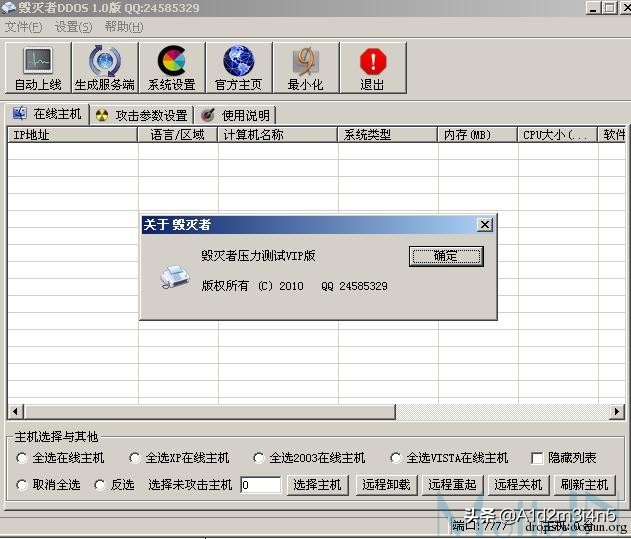The height and width of the screenshot is (539, 631).
Task: Click the 远程卸载 button
Action: [386, 485]
